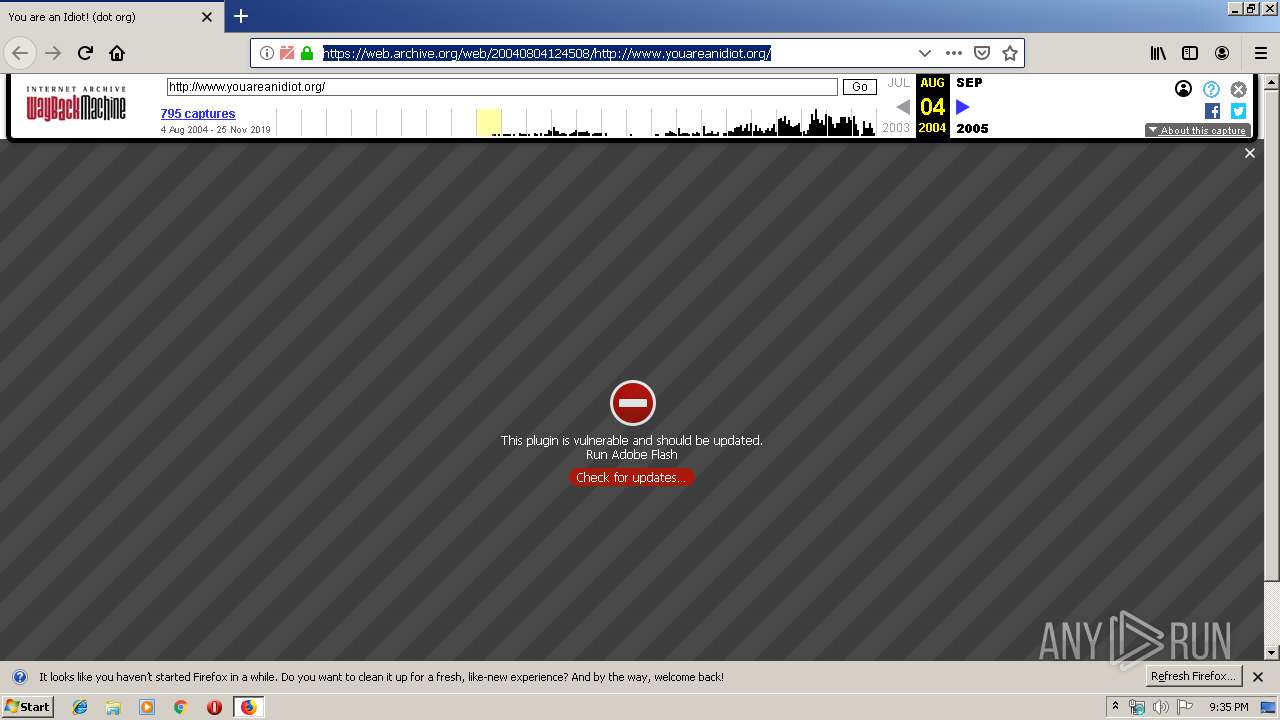Viewport: 1280px width, 720px height.
Task: Share capture on Twitter
Action: [1238, 111]
